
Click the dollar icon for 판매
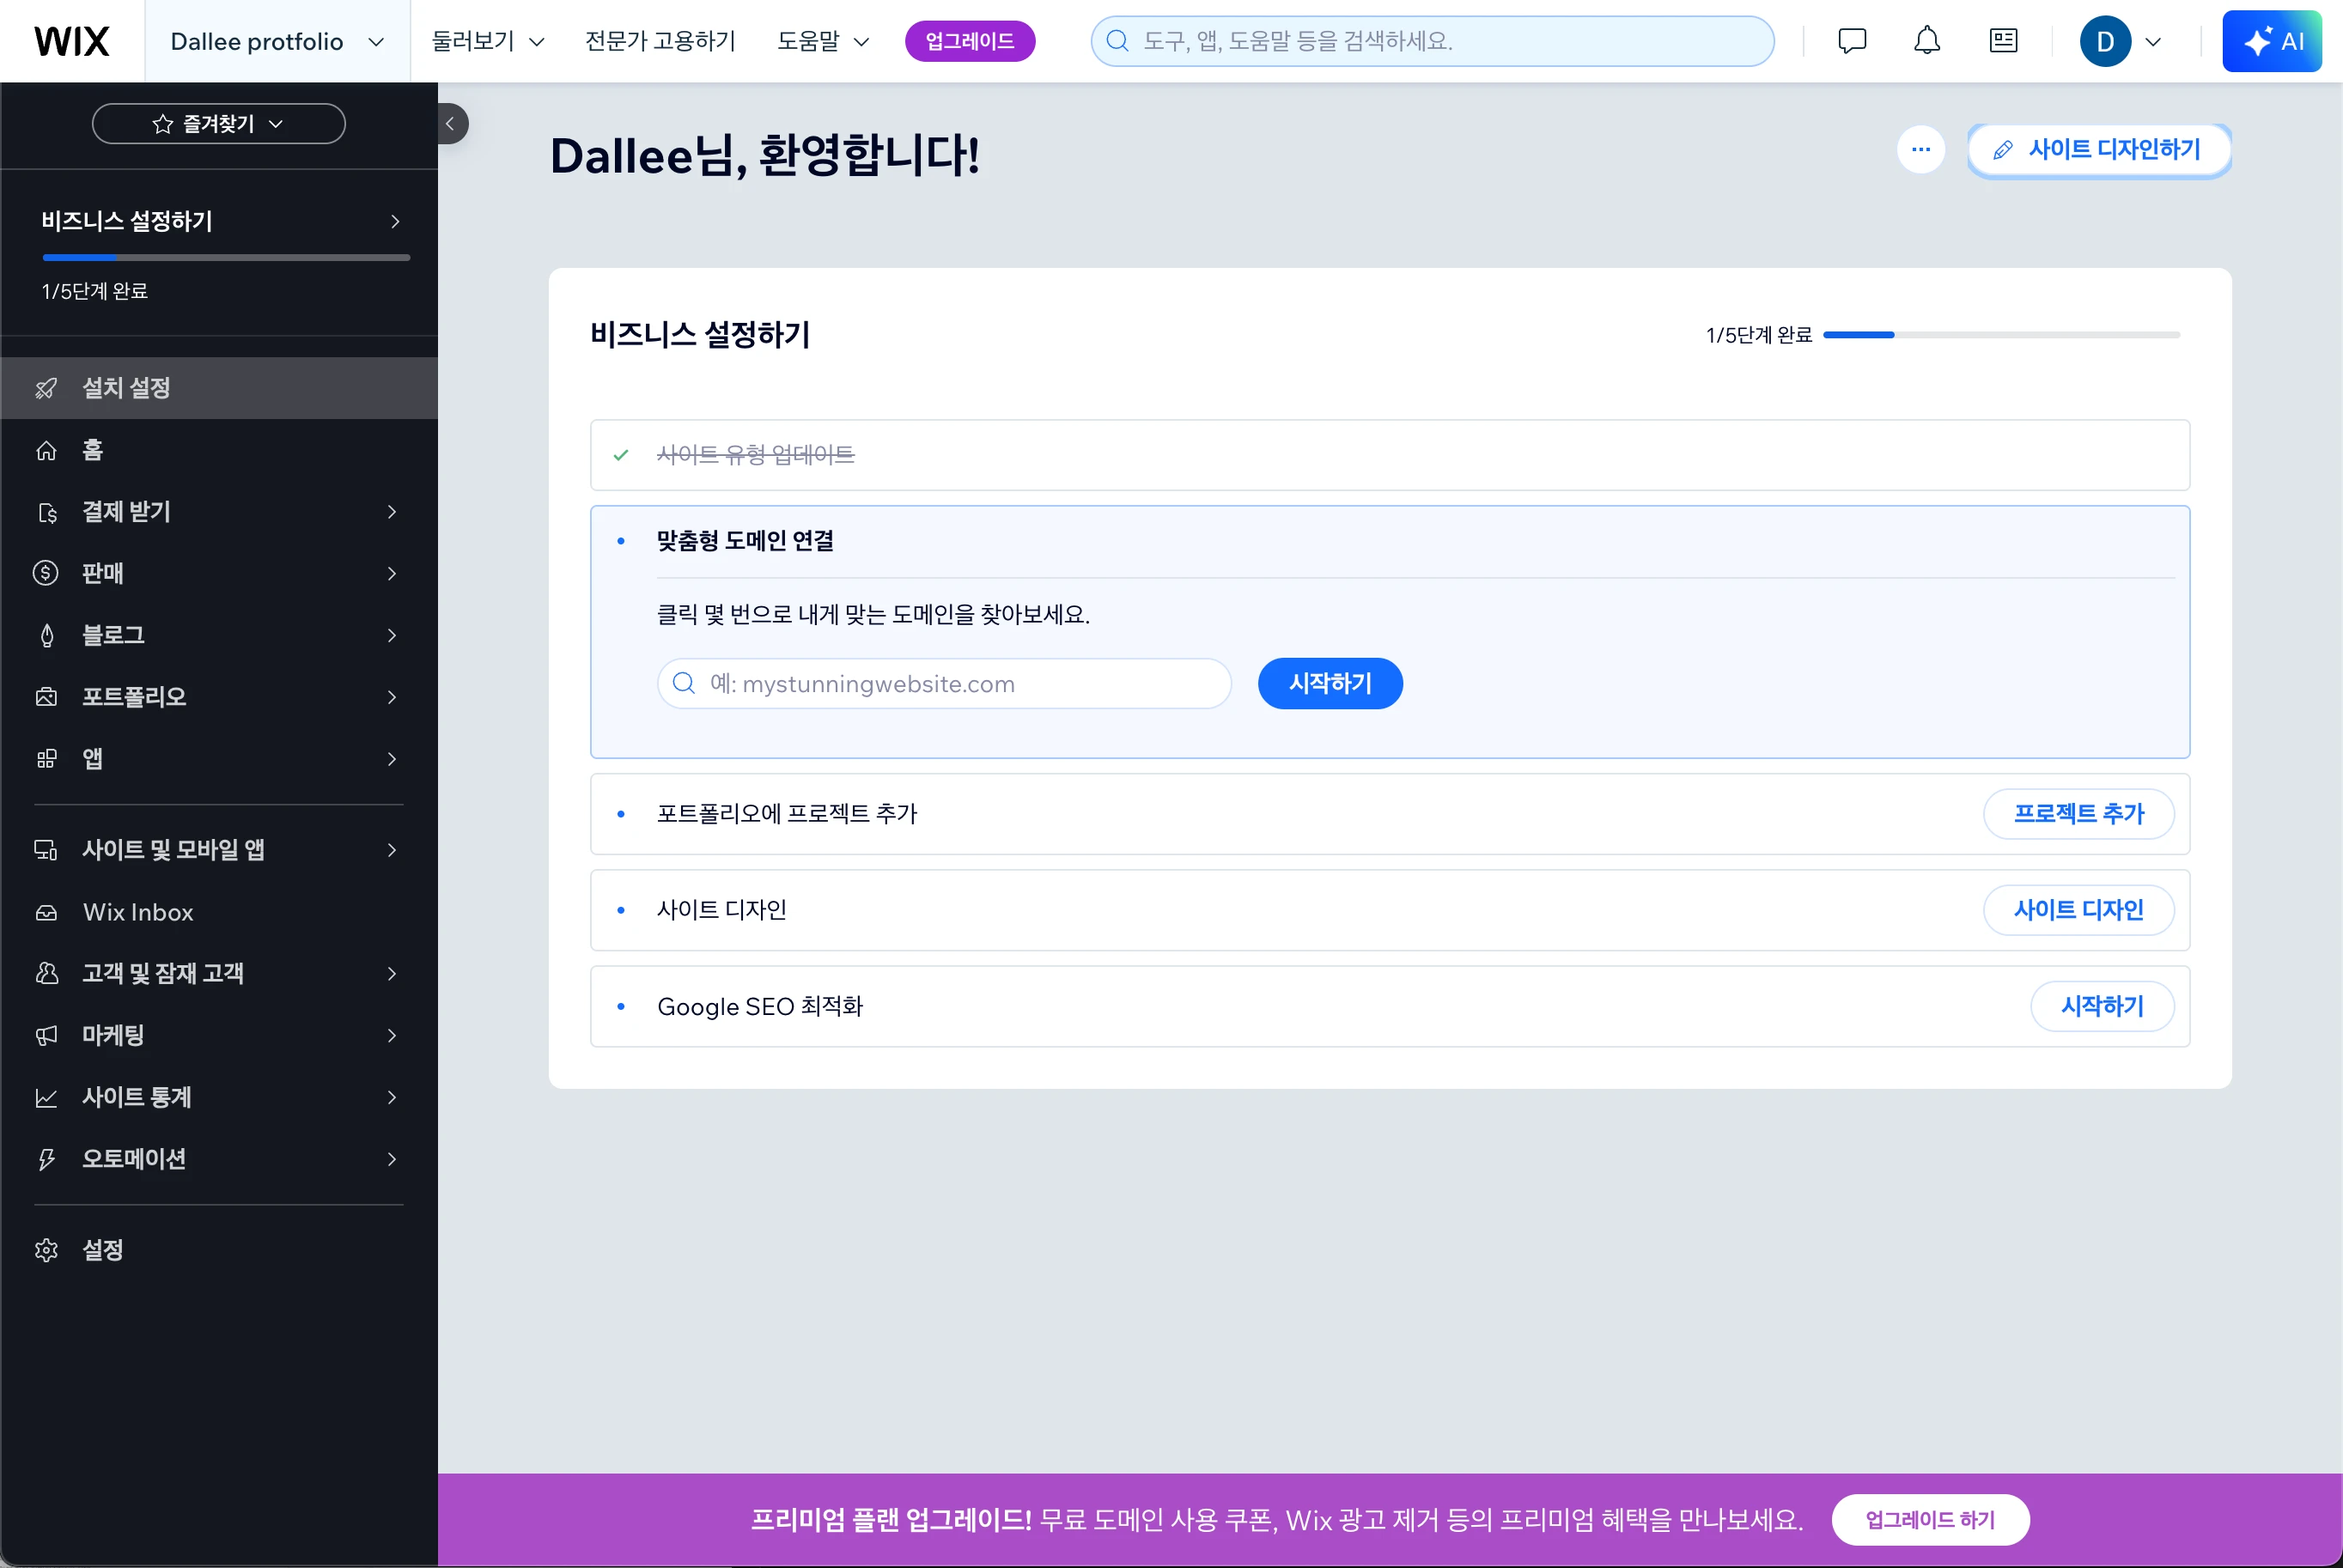[46, 573]
